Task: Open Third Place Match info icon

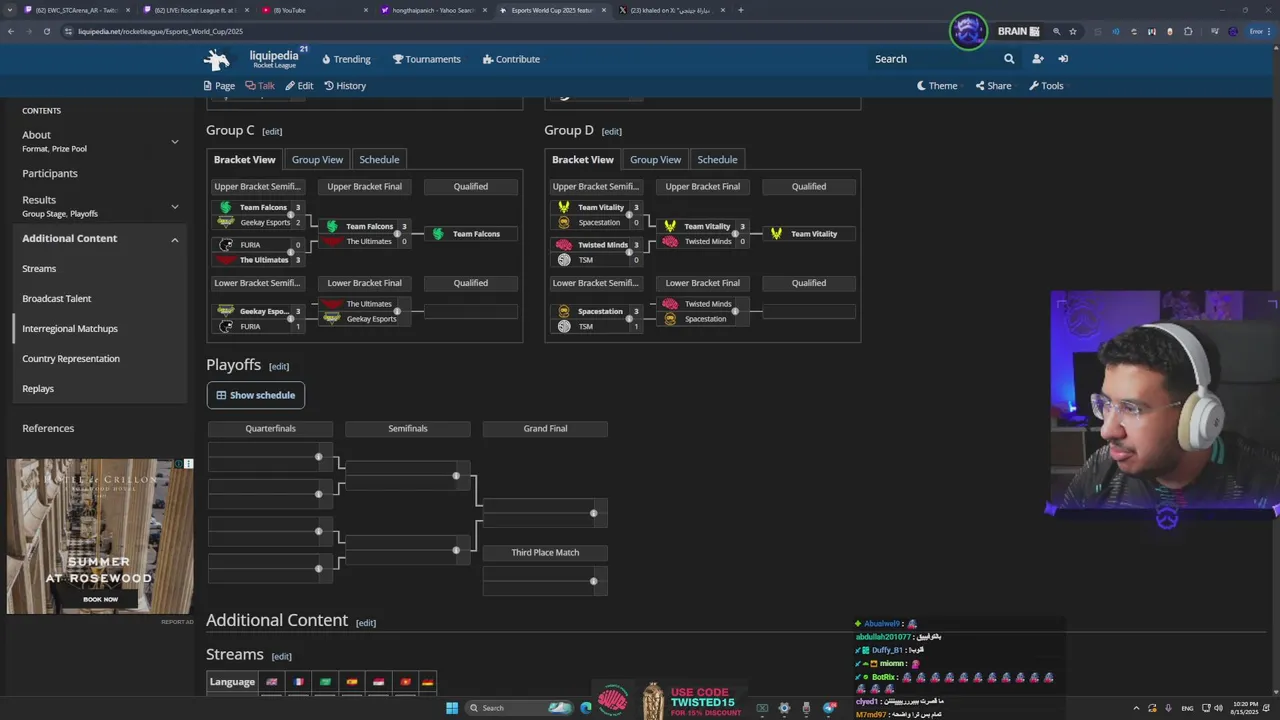Action: [593, 581]
